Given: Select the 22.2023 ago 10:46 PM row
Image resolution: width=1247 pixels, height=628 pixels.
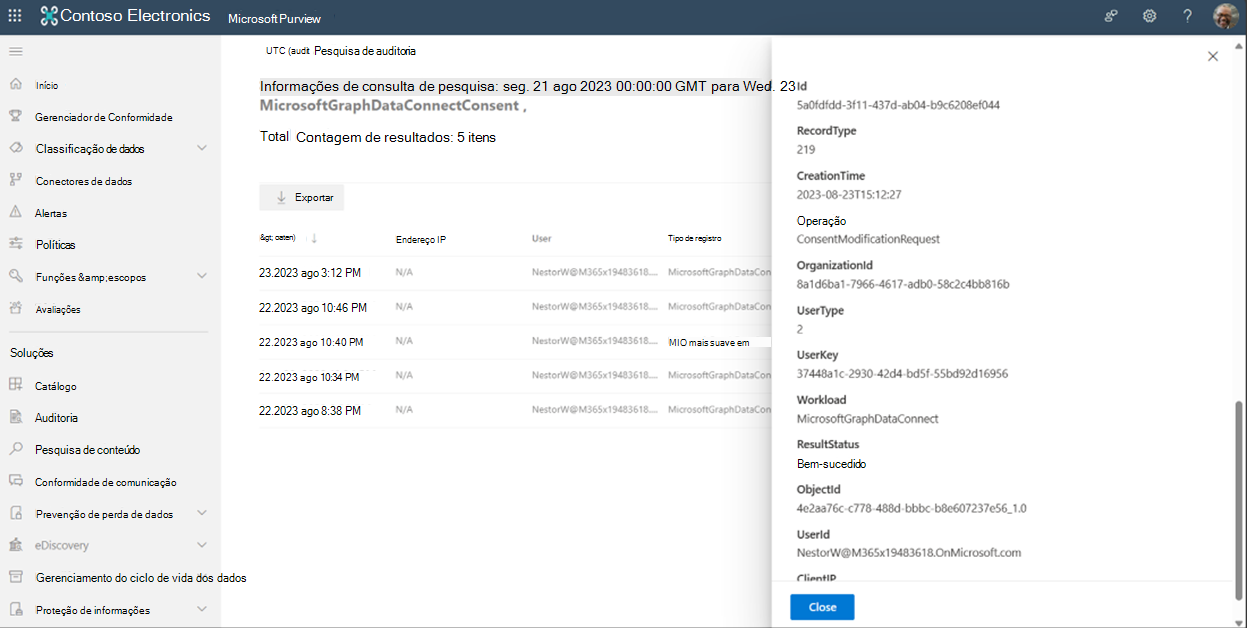Looking at the screenshot, I should (x=515, y=307).
